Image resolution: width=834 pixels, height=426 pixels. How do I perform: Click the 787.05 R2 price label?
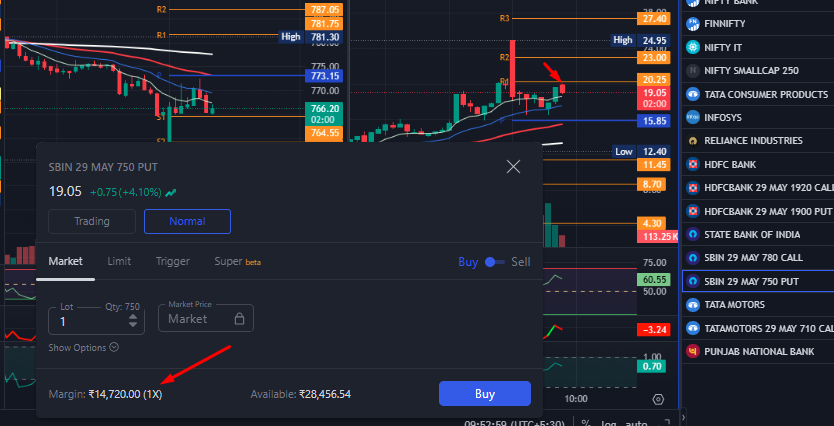click(324, 10)
